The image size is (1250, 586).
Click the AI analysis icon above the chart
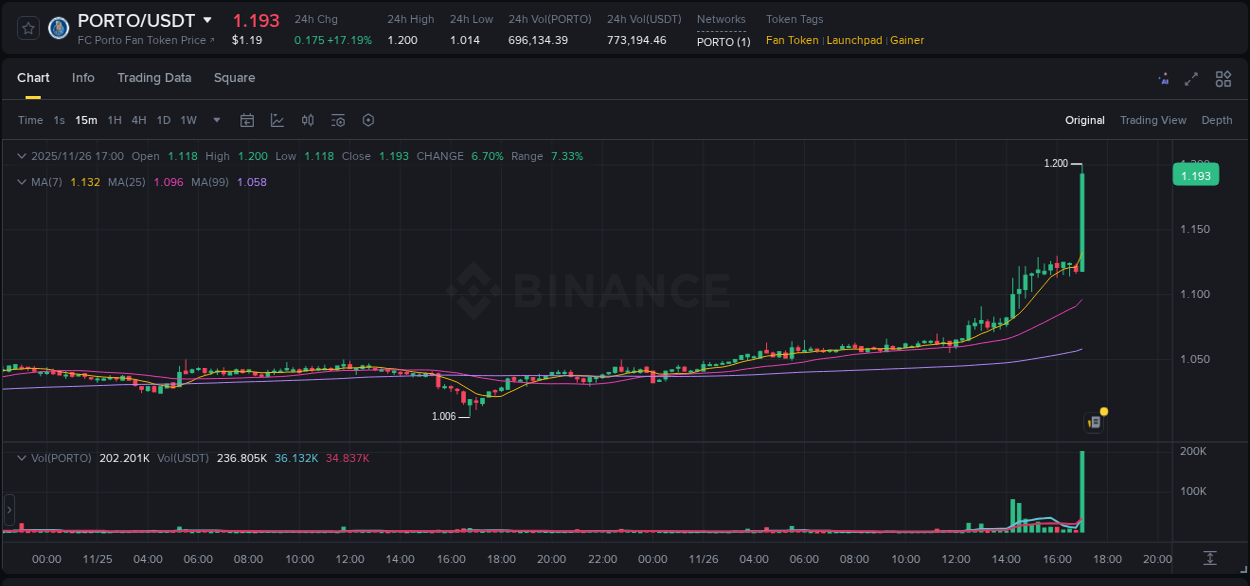point(1163,78)
